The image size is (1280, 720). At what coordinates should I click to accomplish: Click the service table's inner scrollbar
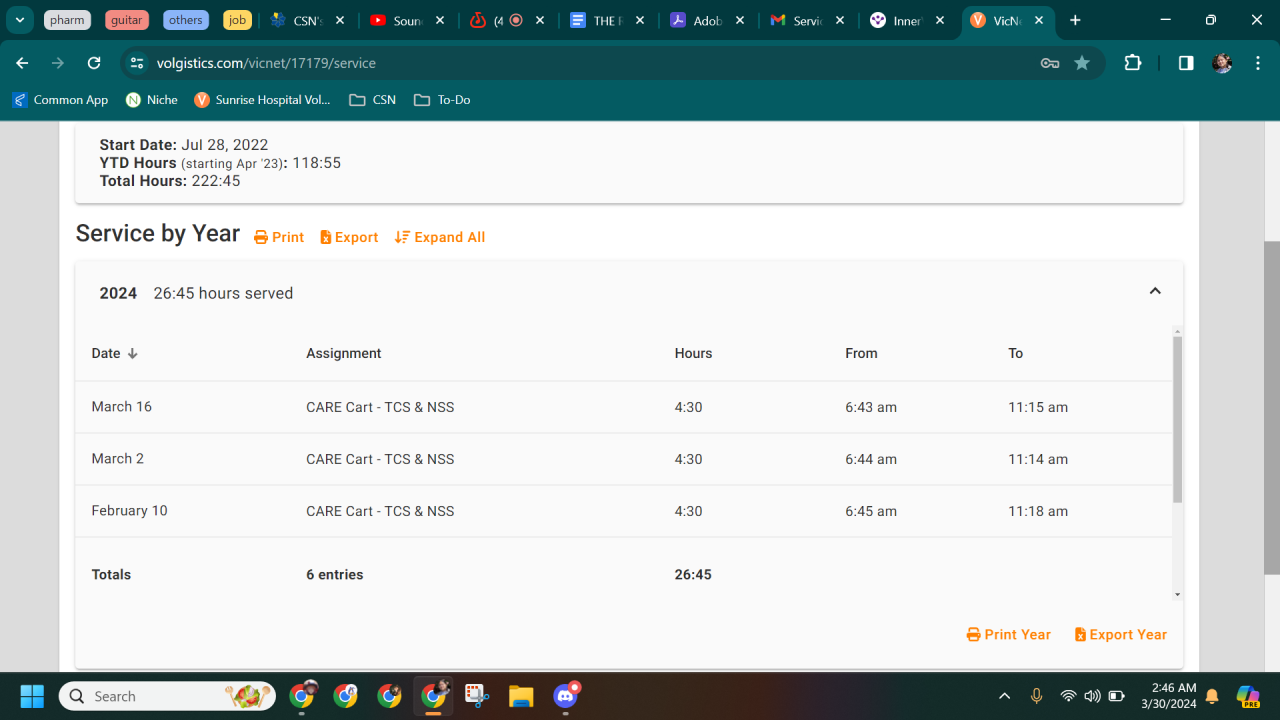point(1177,420)
